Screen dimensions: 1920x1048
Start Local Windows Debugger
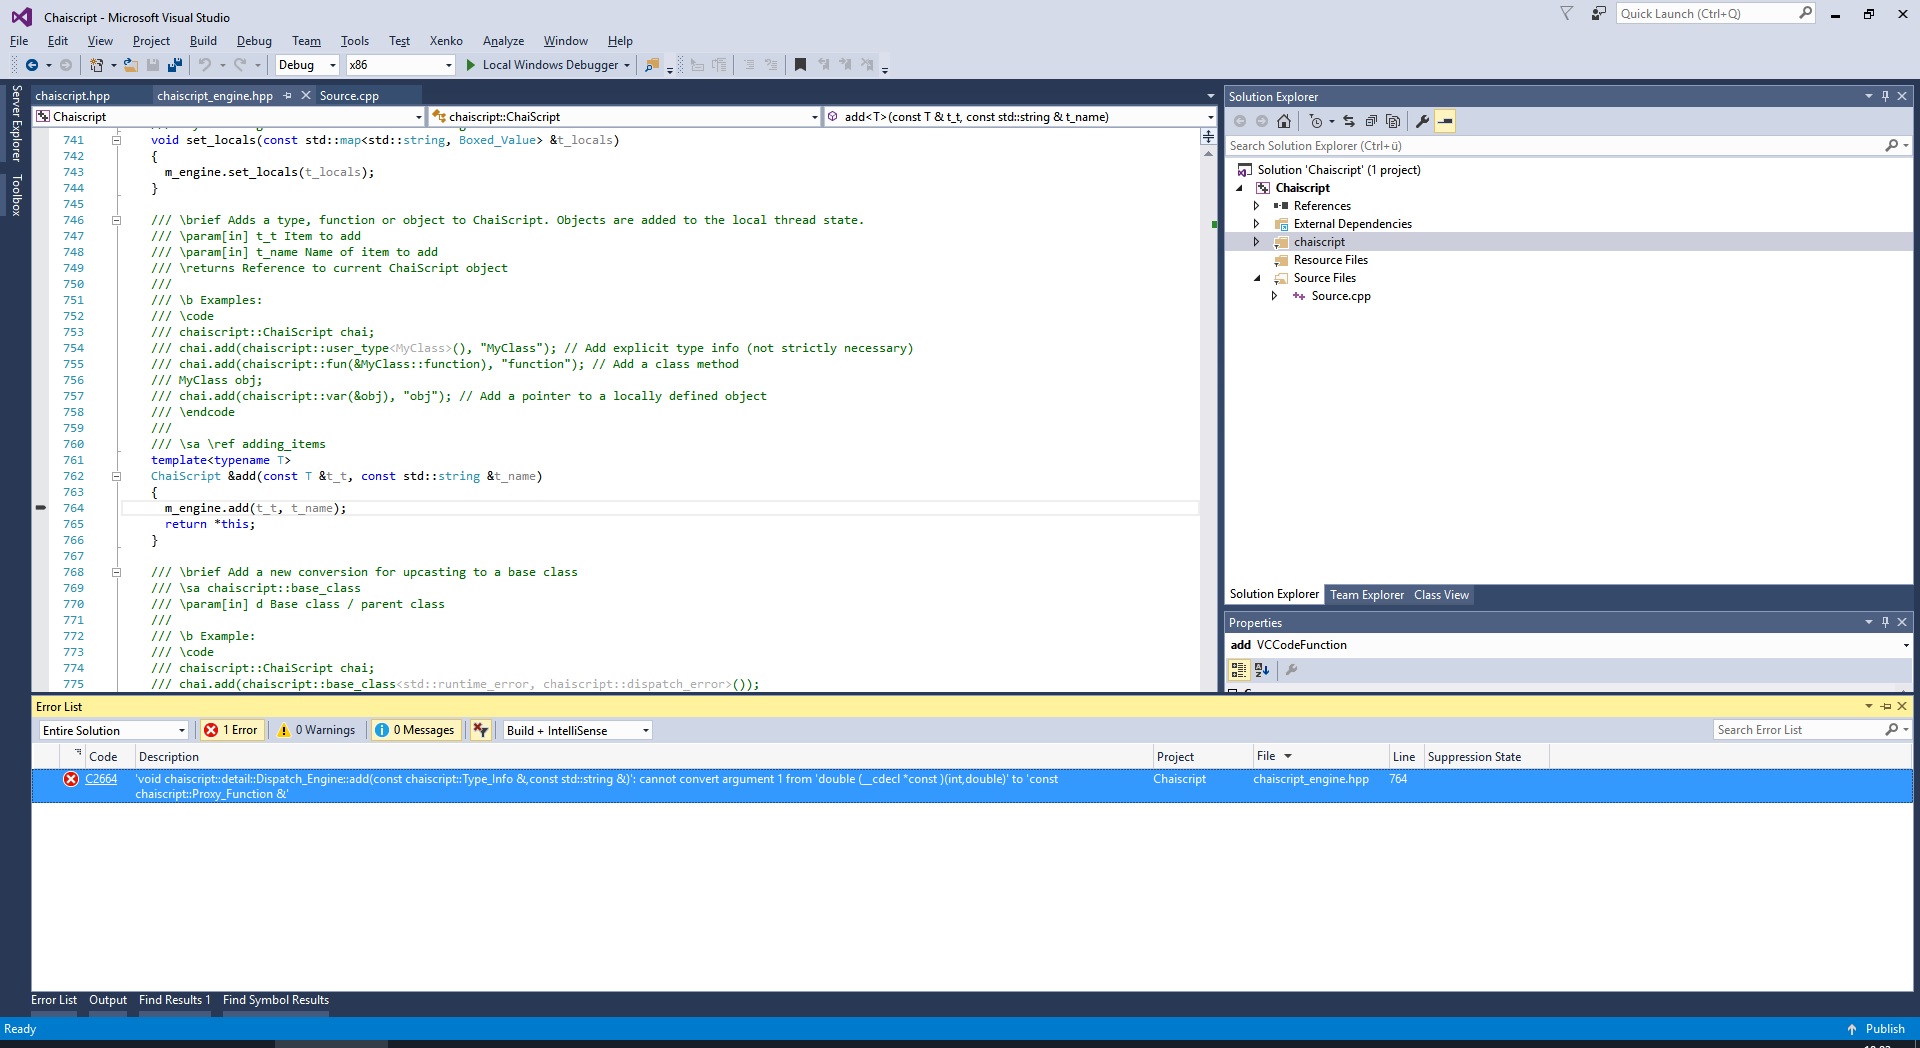tap(548, 65)
